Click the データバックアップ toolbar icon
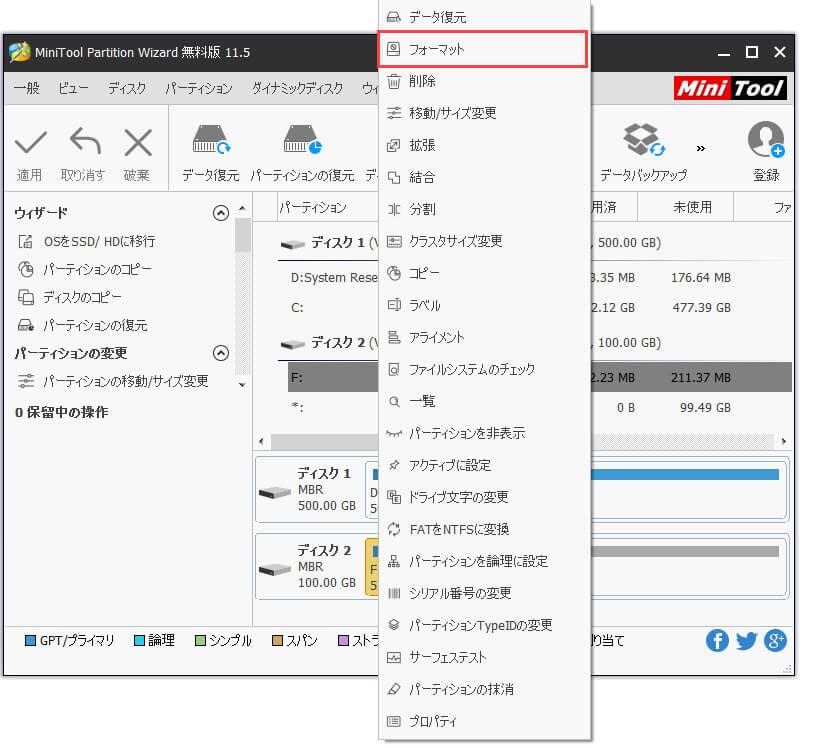The height and width of the screenshot is (747, 819). click(643, 144)
